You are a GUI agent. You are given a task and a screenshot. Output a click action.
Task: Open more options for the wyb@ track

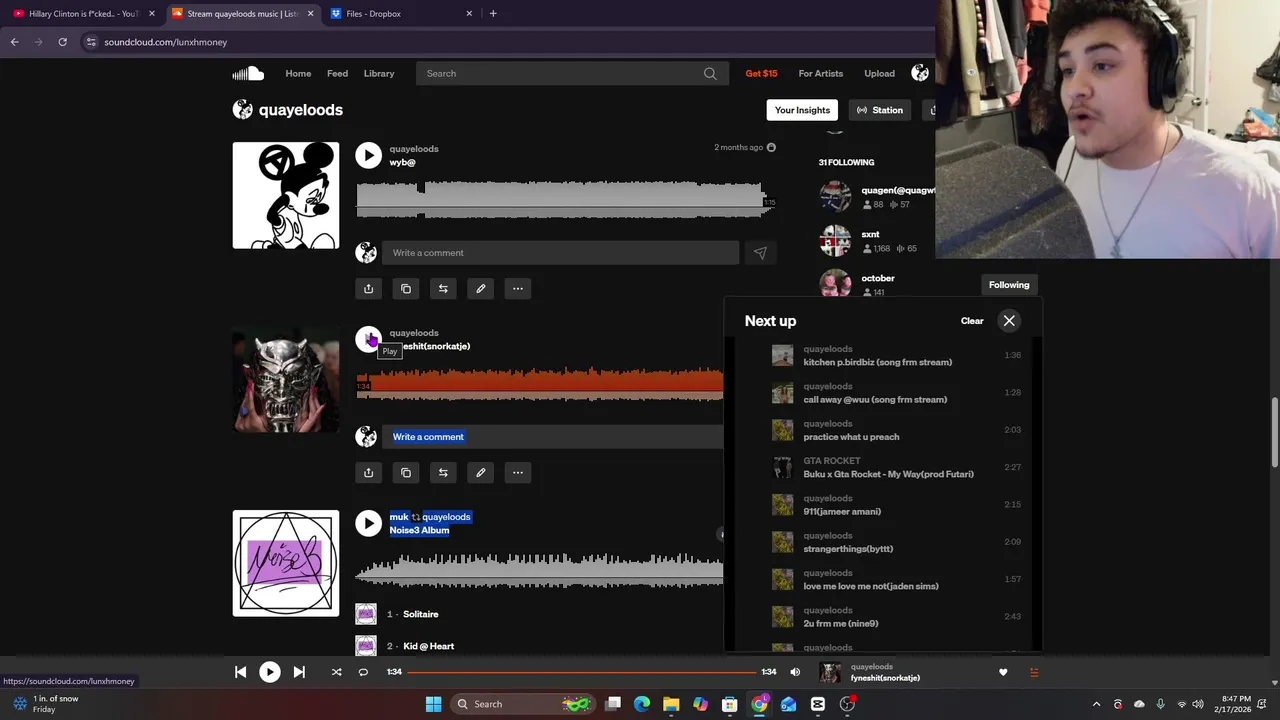coord(518,289)
